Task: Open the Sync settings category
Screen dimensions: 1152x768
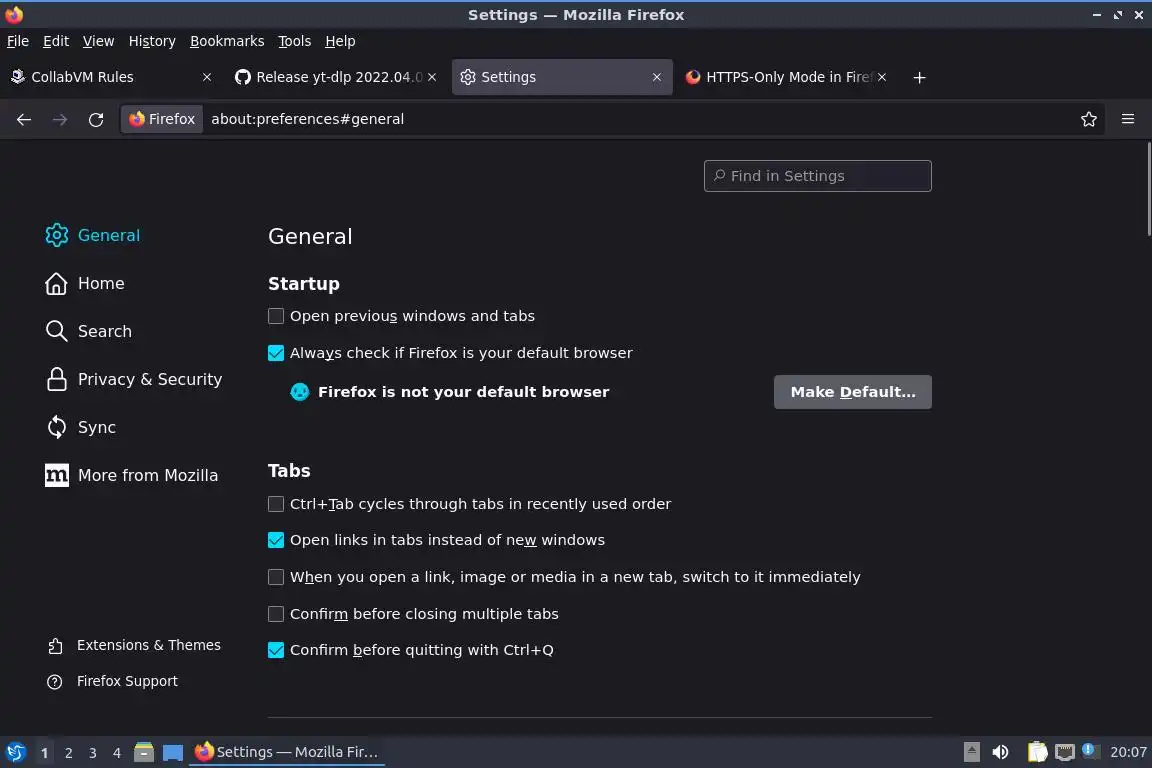Action: (x=81, y=427)
